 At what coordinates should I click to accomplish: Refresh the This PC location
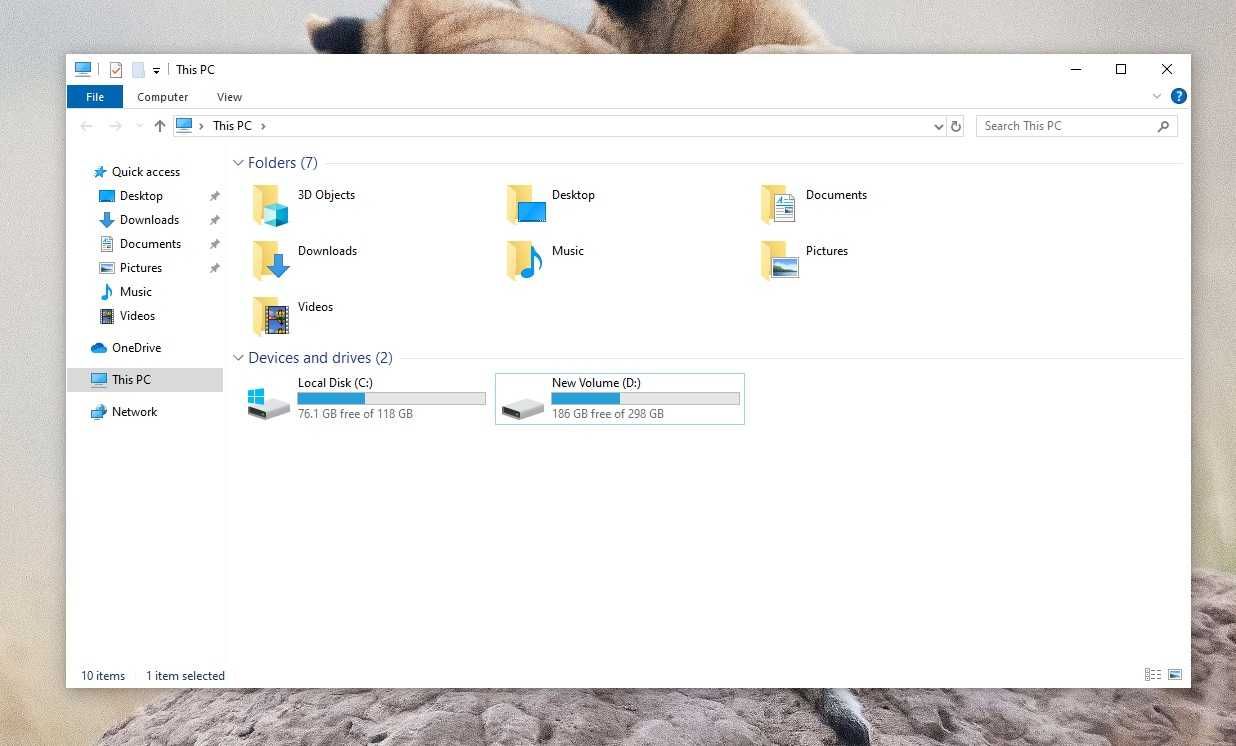click(956, 126)
